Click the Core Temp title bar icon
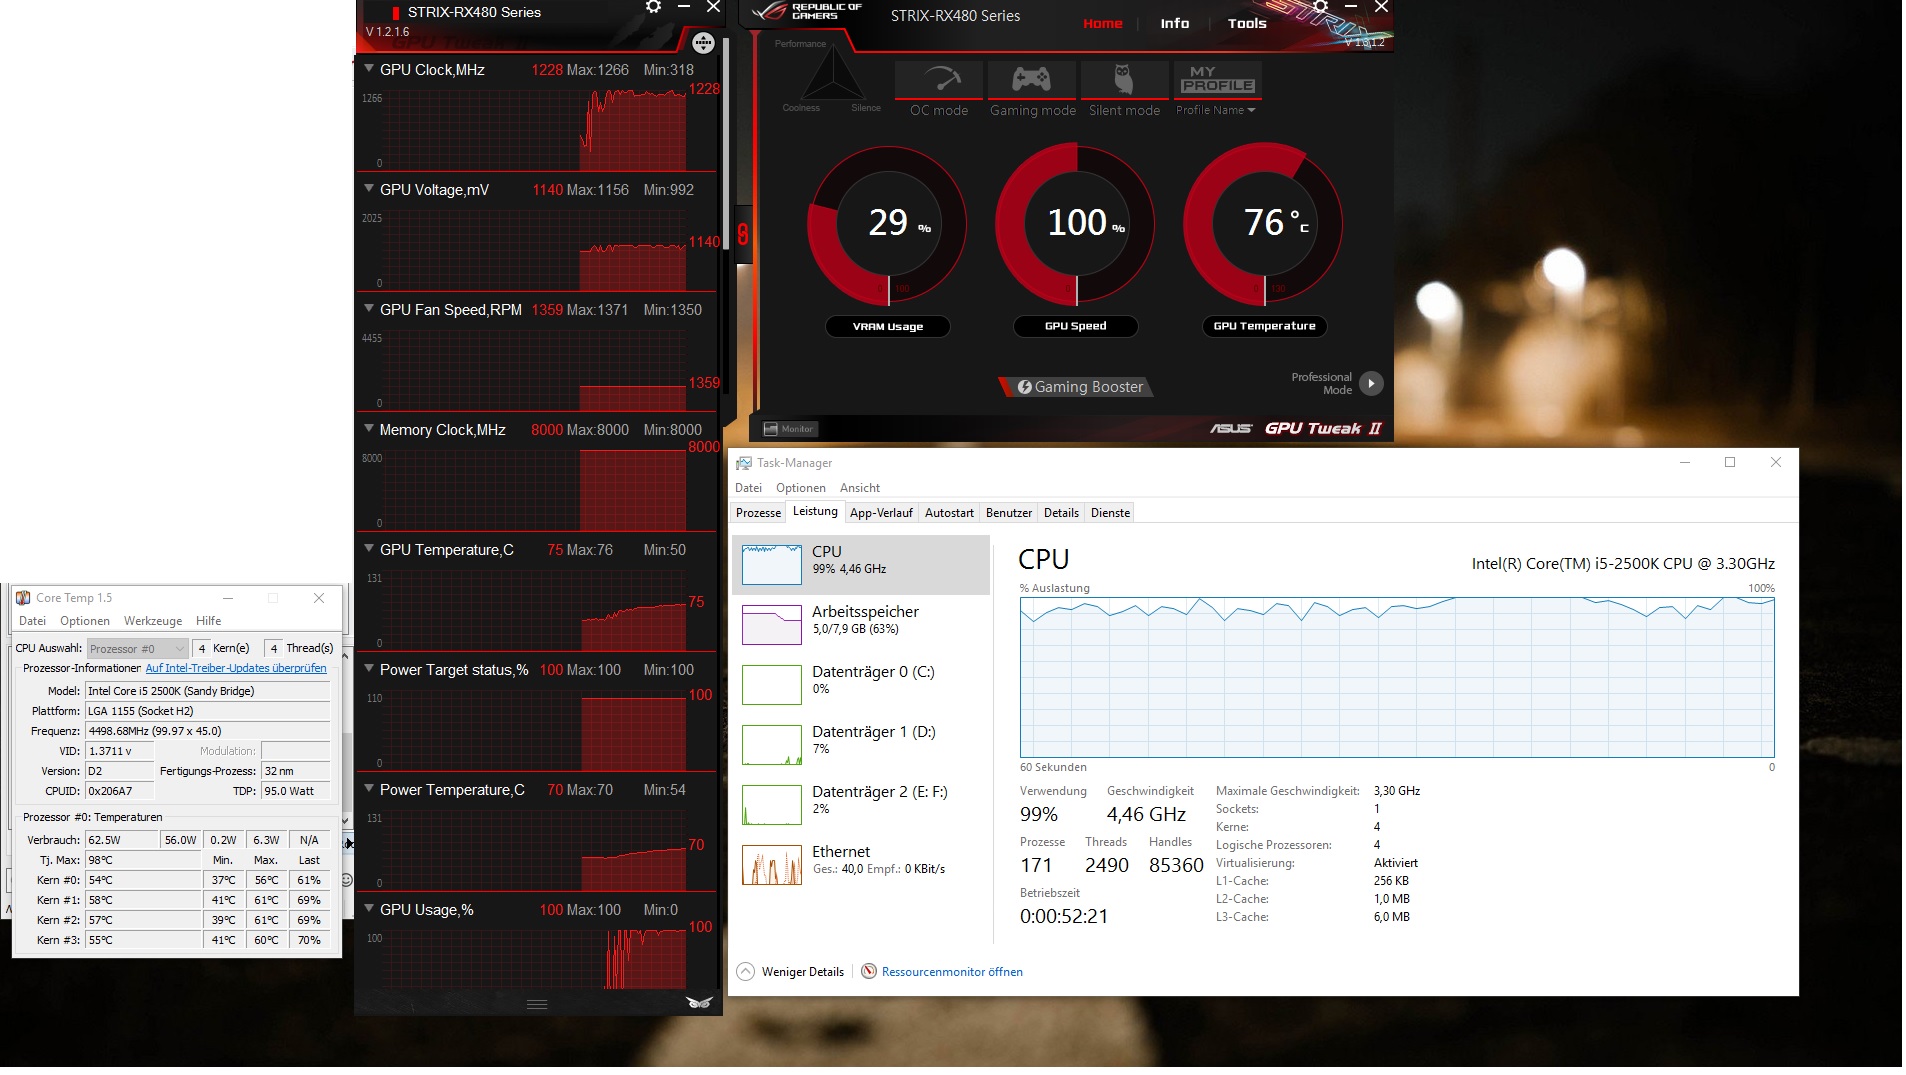 [23, 598]
